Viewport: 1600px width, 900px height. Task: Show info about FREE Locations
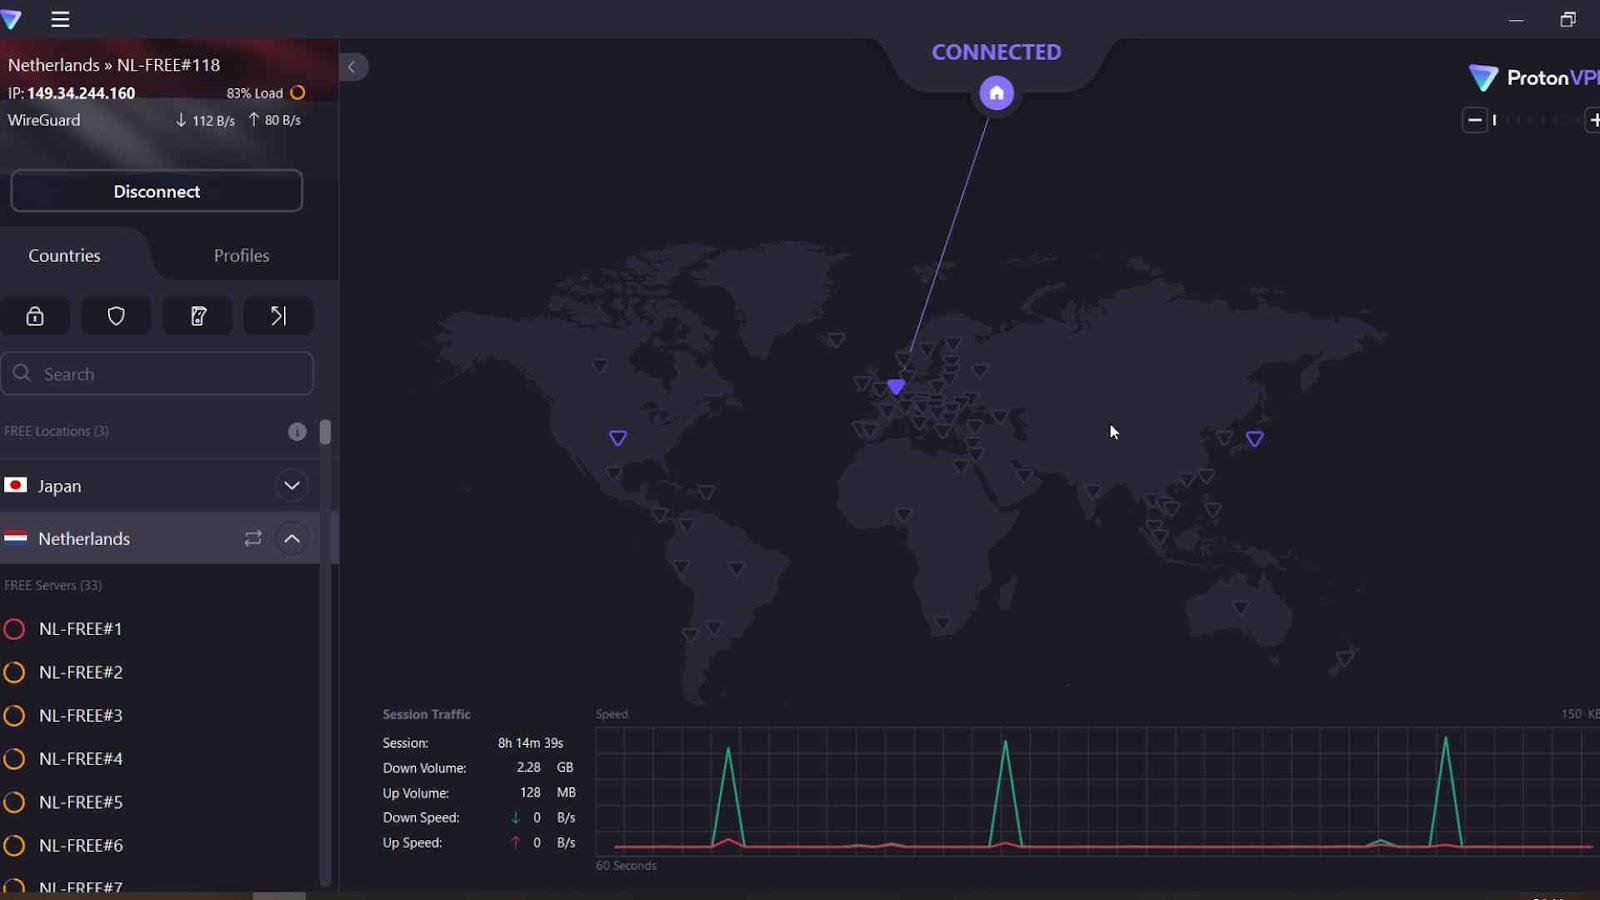297,431
